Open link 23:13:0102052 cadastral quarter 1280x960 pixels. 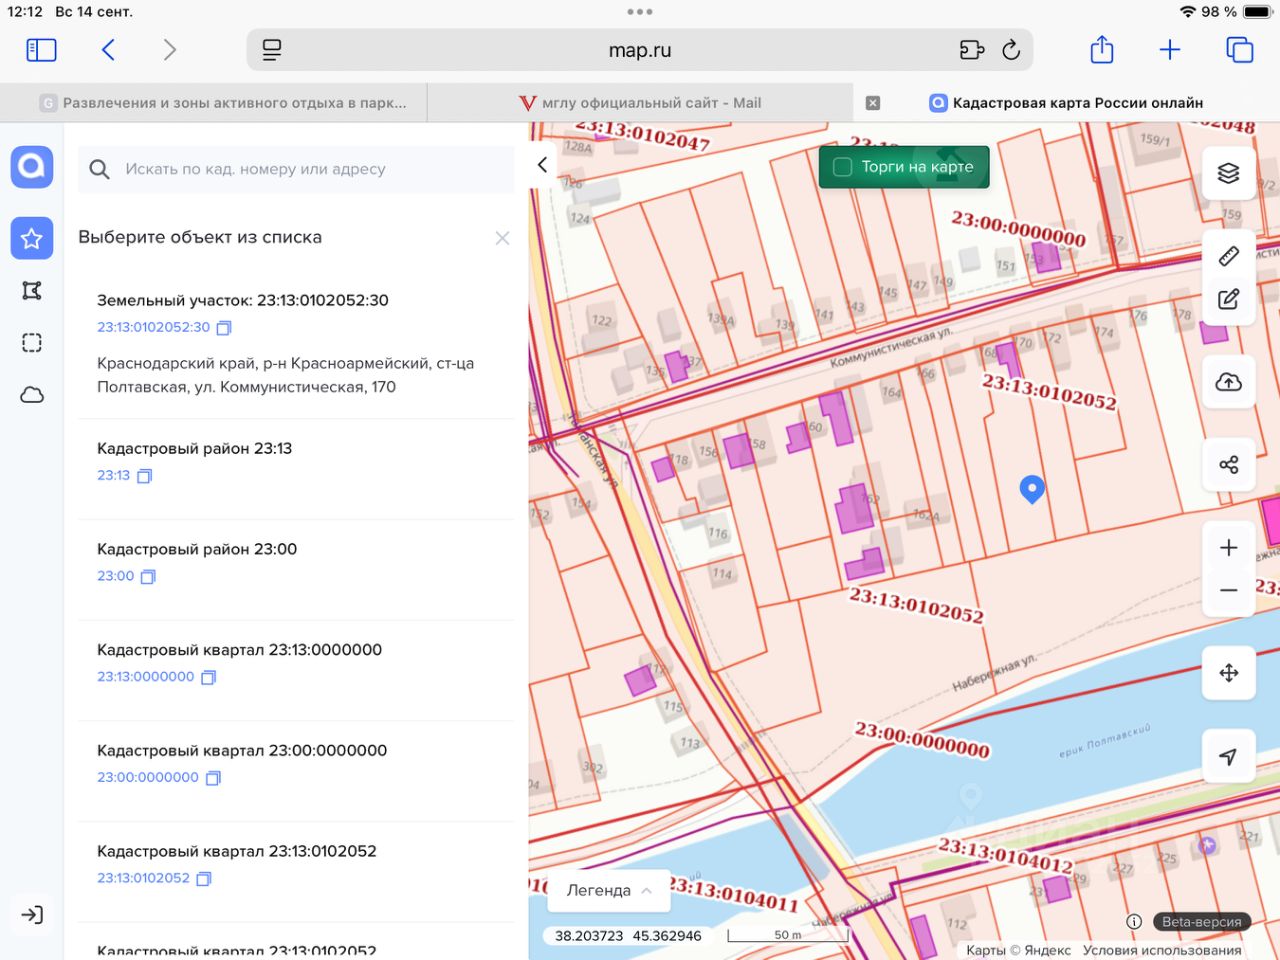143,878
